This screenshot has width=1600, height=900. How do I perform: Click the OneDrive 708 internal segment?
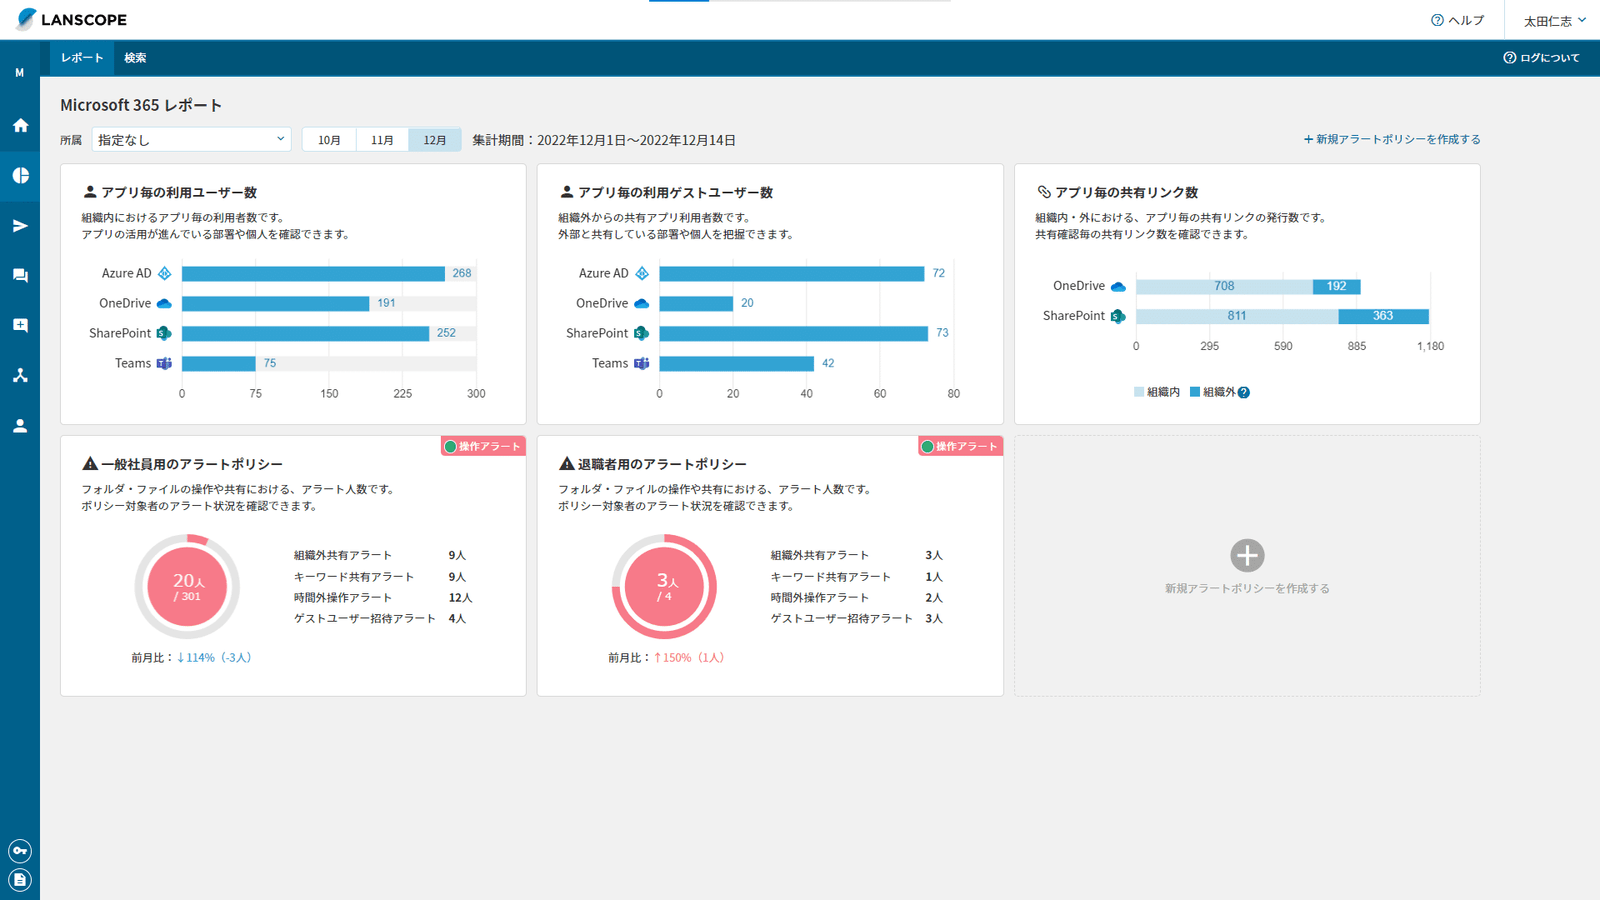(x=1224, y=286)
